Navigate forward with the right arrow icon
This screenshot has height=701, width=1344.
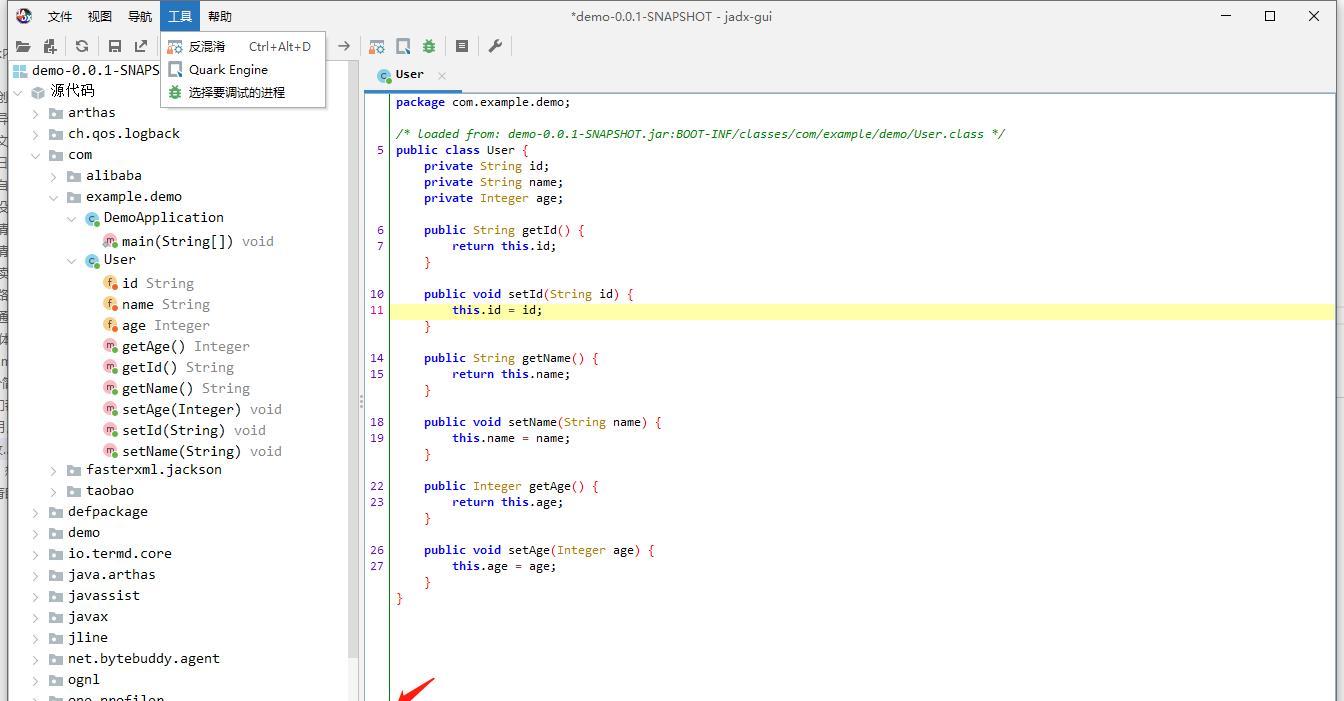[x=344, y=46]
